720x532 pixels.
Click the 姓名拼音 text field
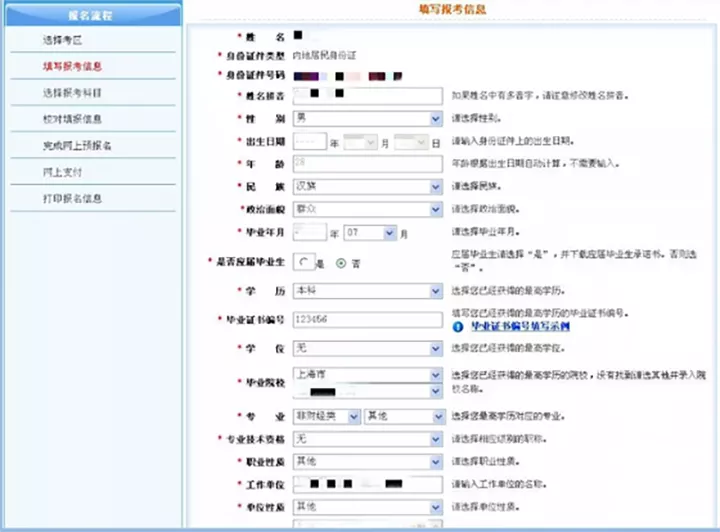pos(367,95)
